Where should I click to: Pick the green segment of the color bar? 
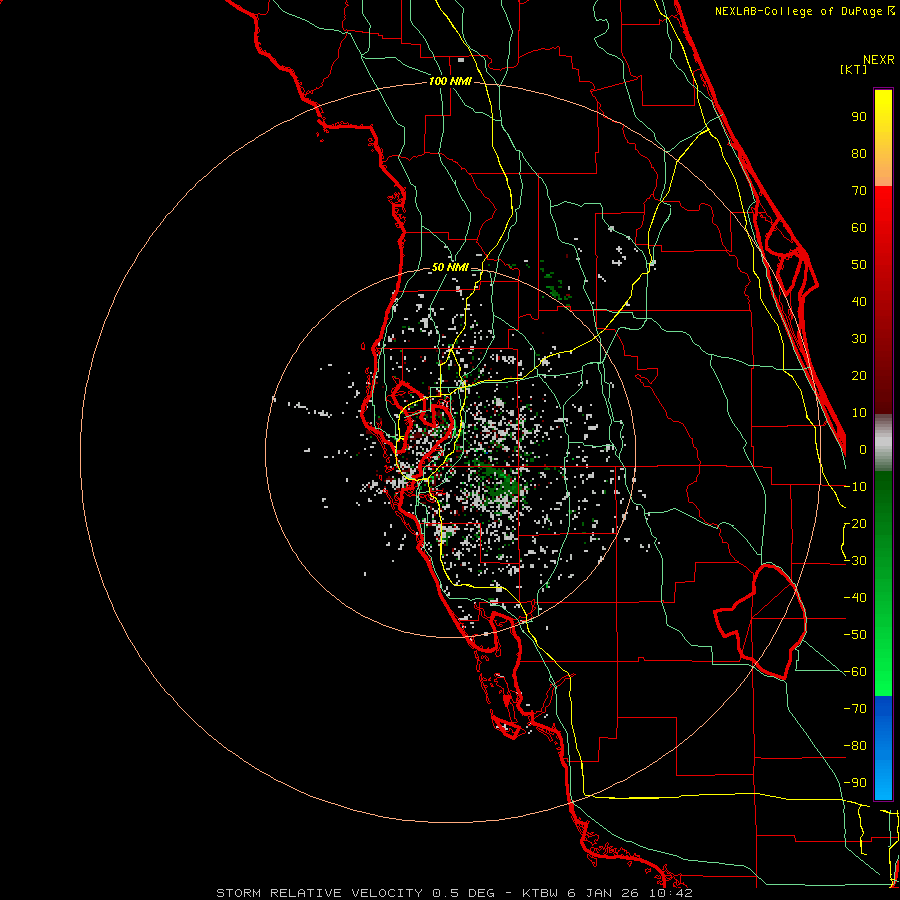[x=883, y=583]
